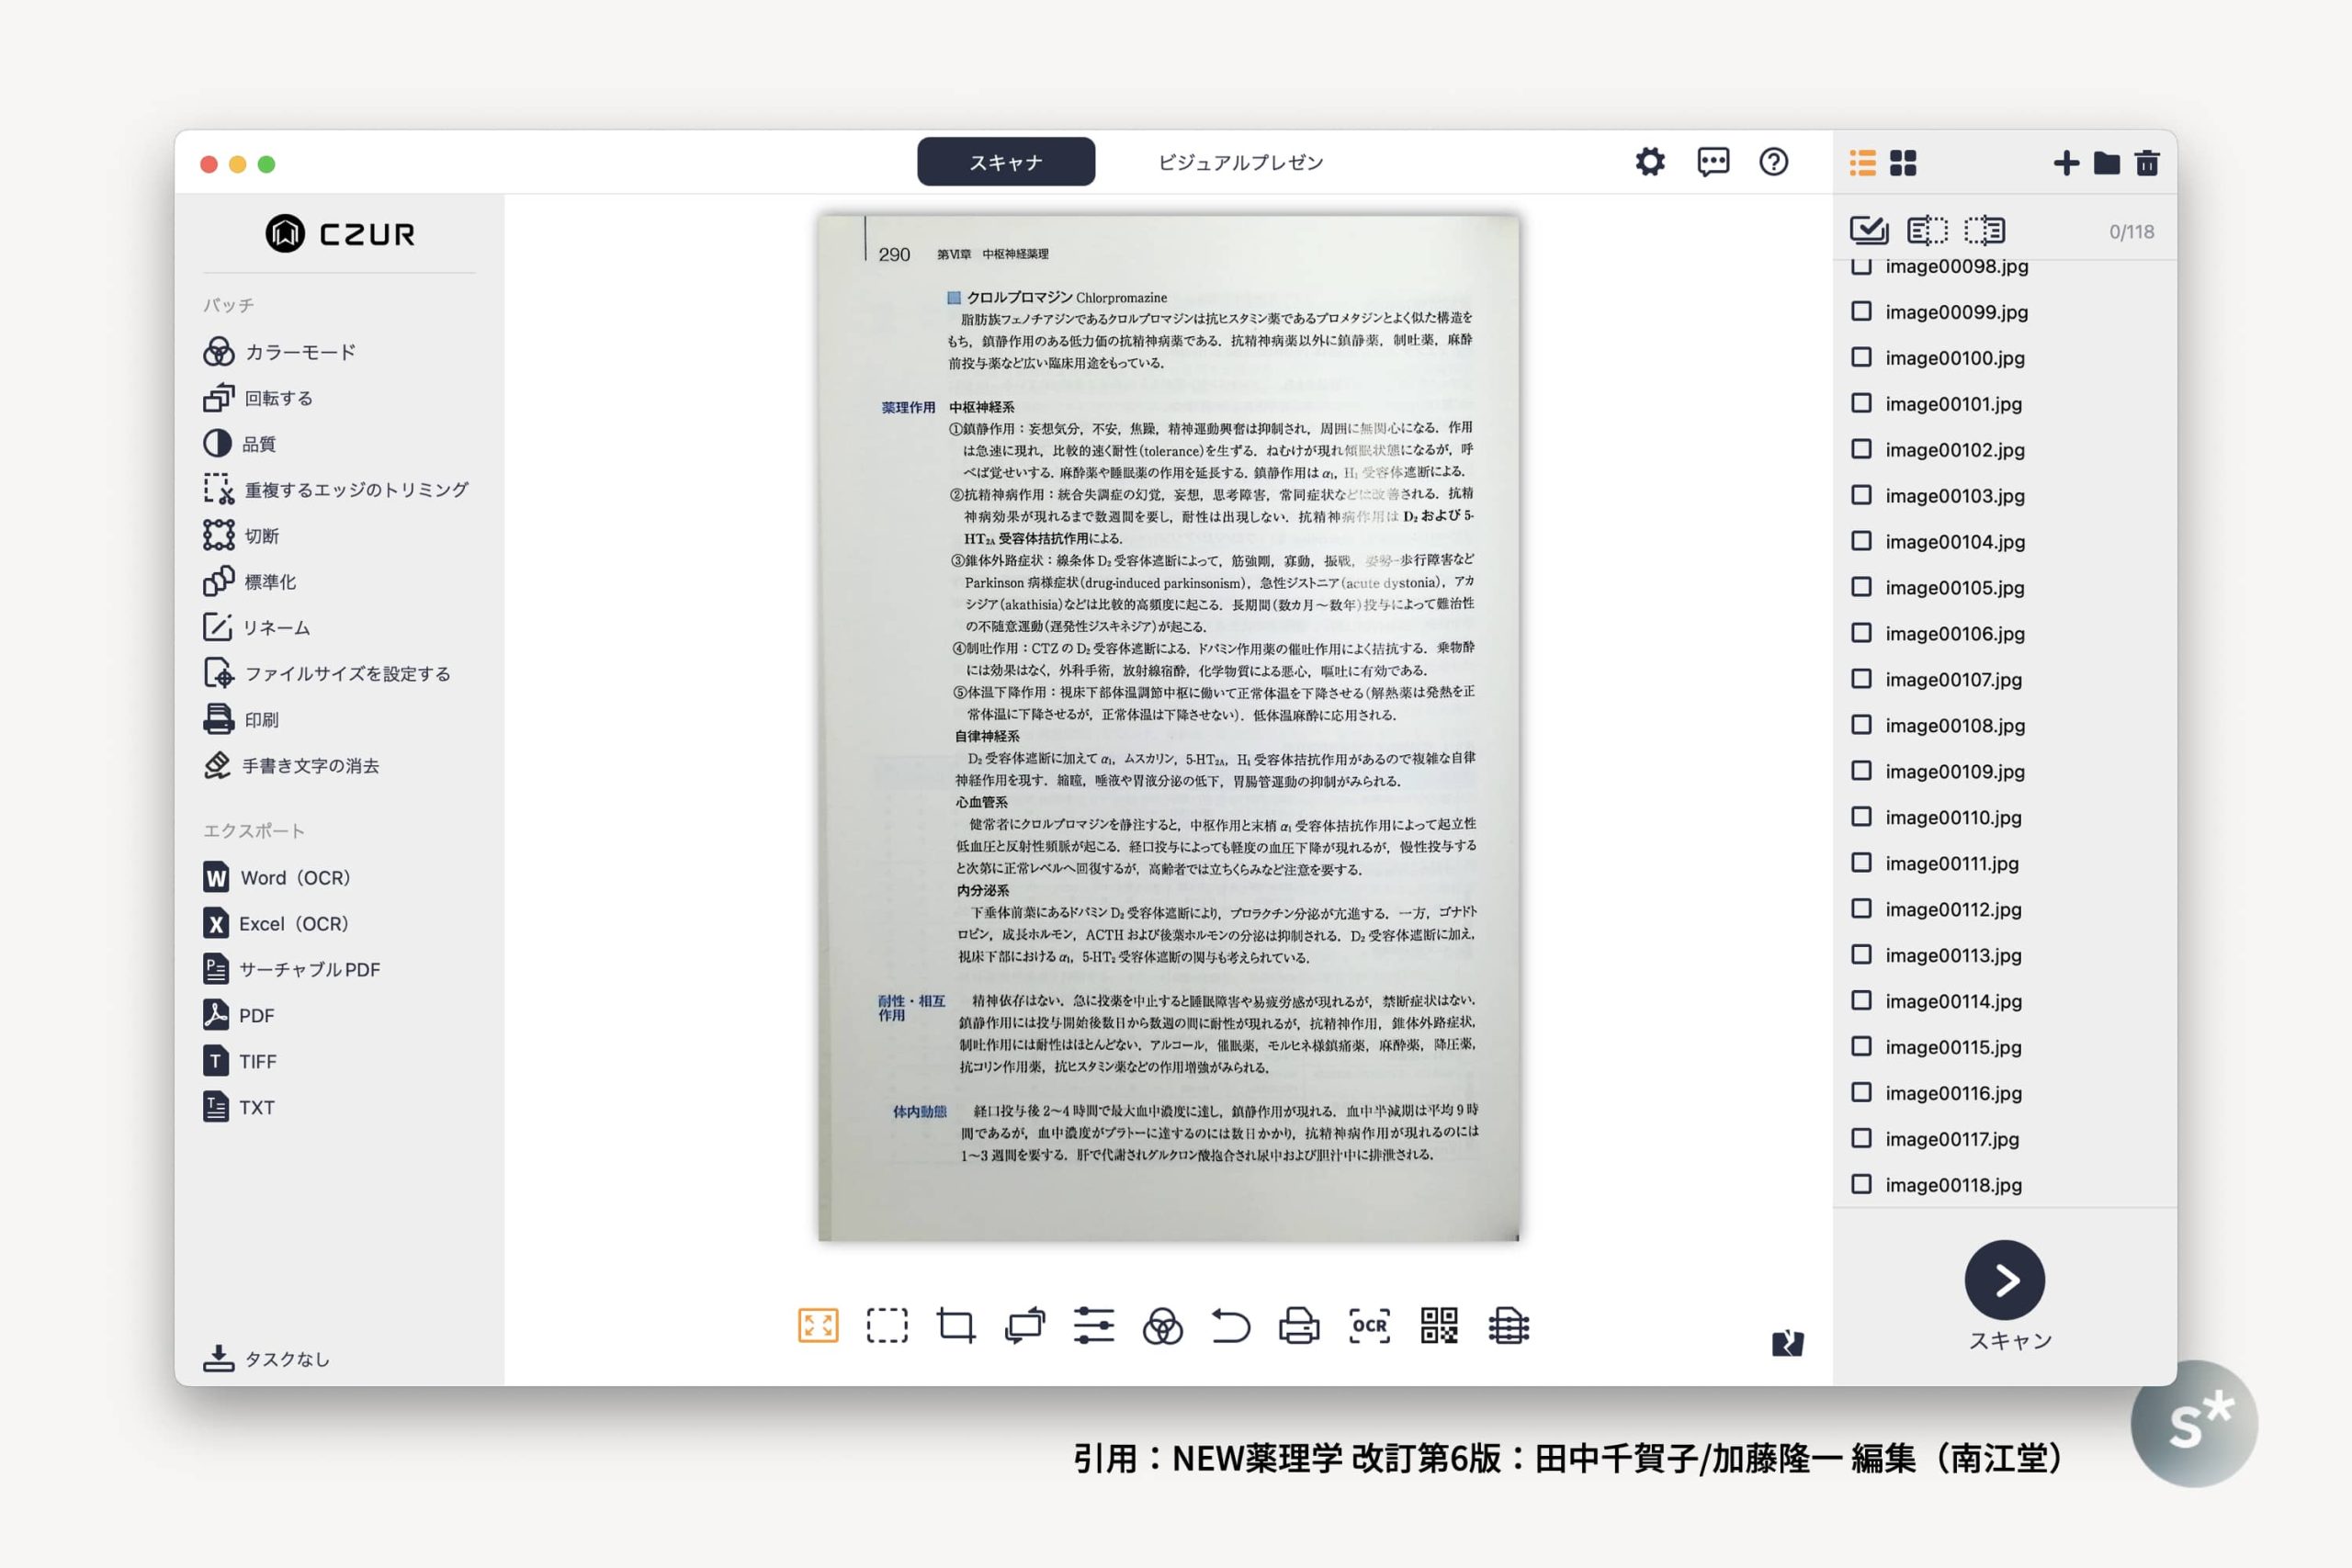Open the color mode circles icon in toolbar
The height and width of the screenshot is (1568, 2352).
[1162, 1327]
